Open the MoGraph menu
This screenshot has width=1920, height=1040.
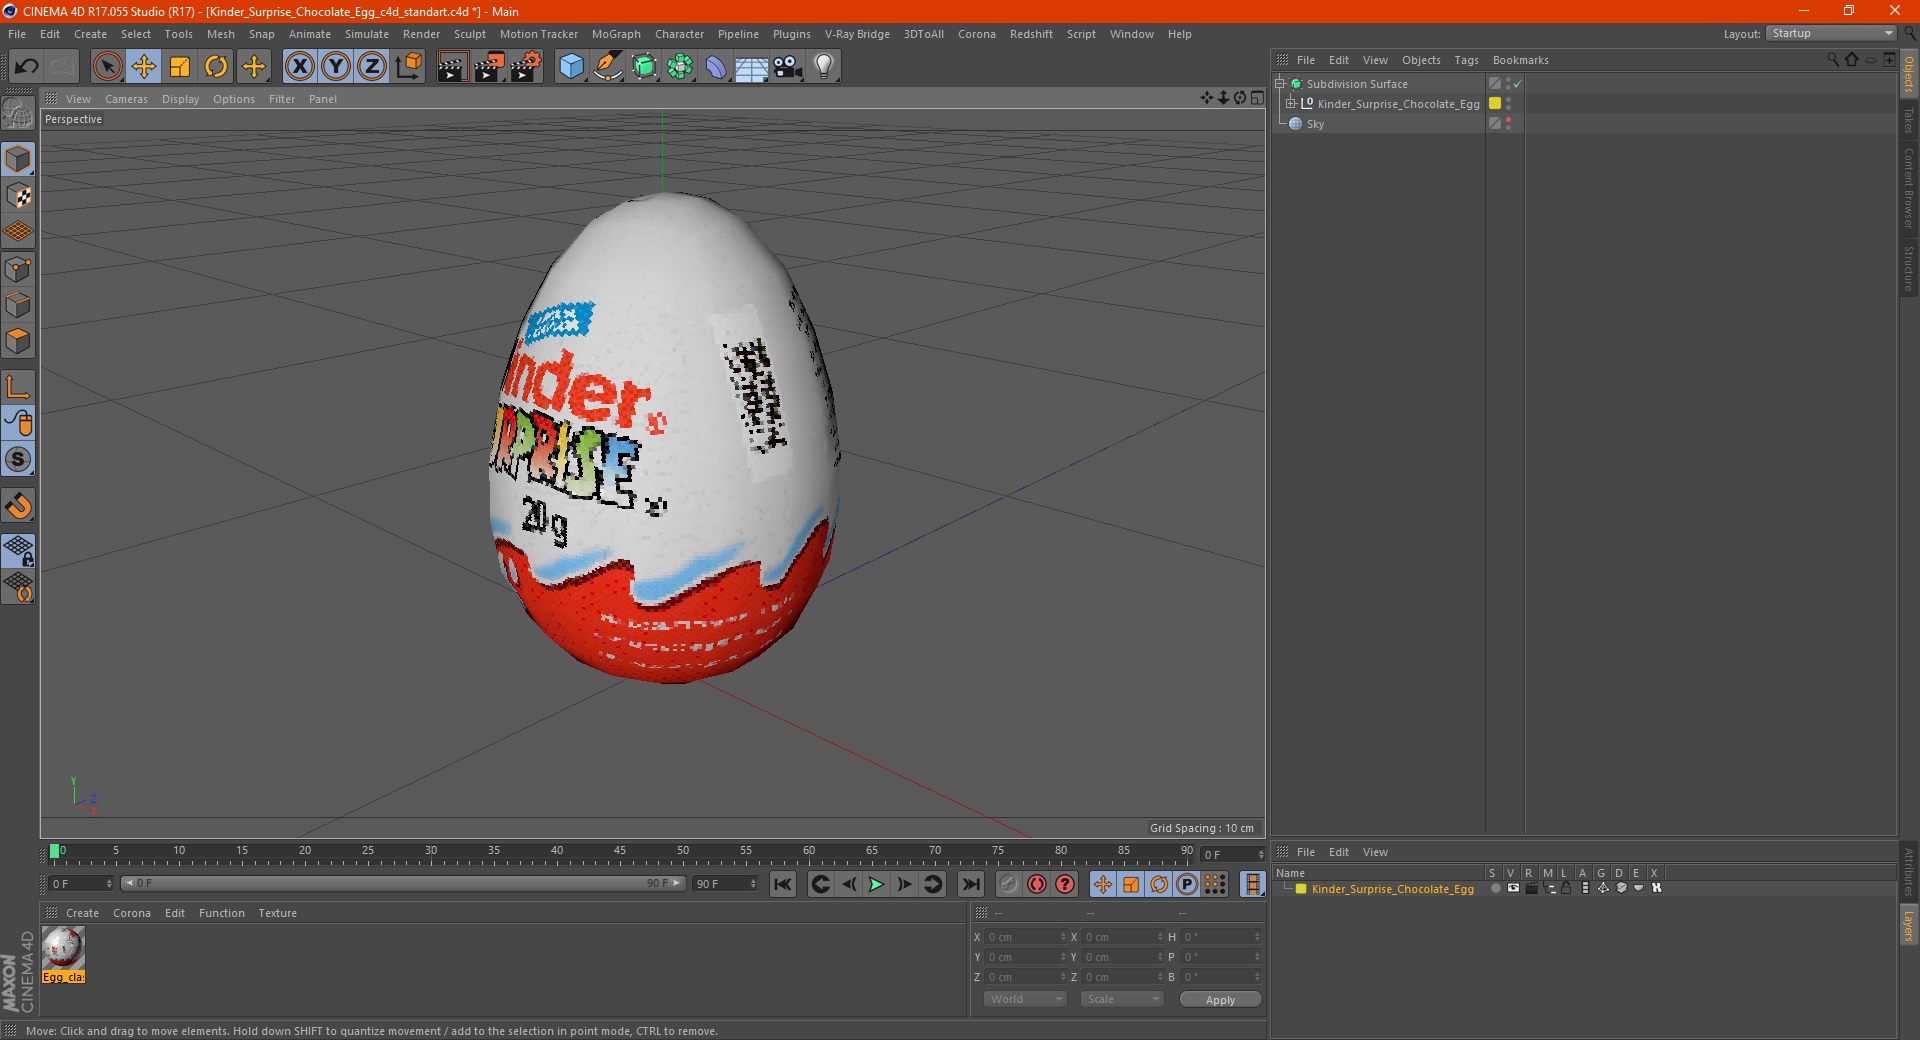coord(616,34)
